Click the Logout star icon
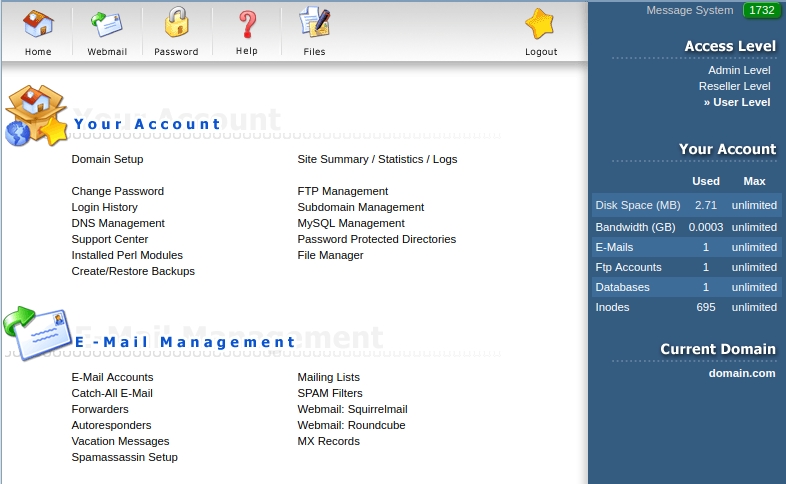786x484 pixels. [541, 23]
